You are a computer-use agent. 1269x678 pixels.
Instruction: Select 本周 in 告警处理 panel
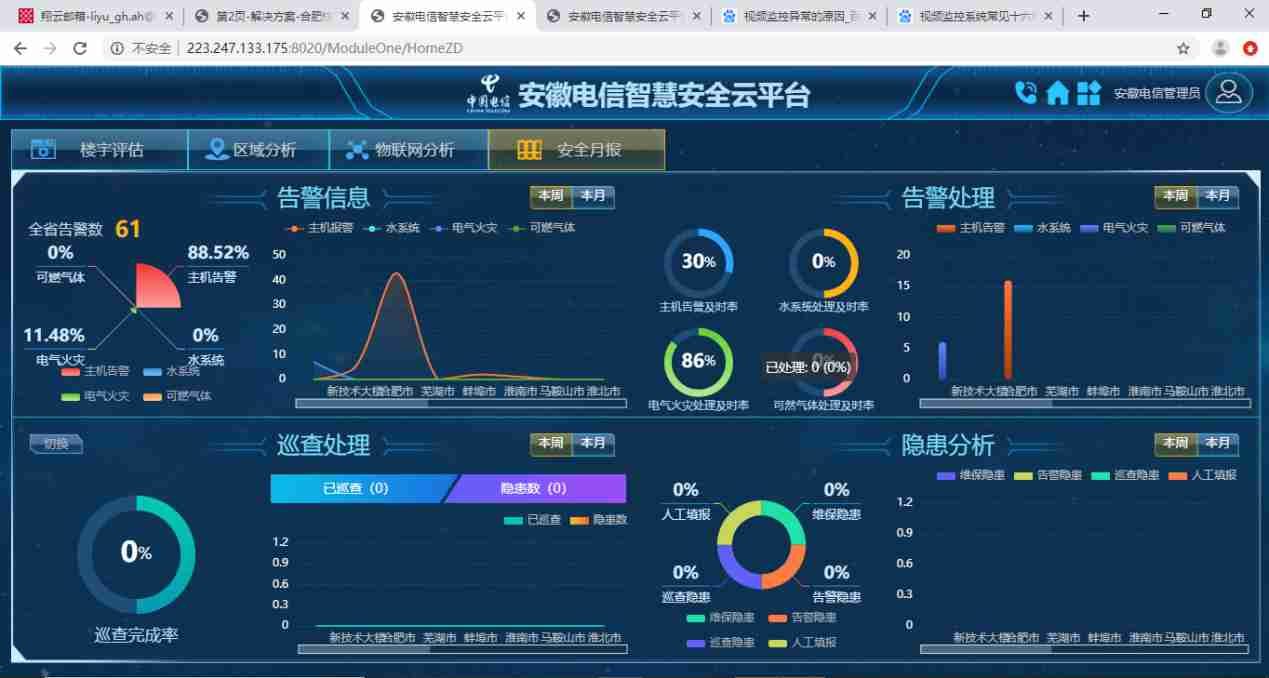[1175, 196]
